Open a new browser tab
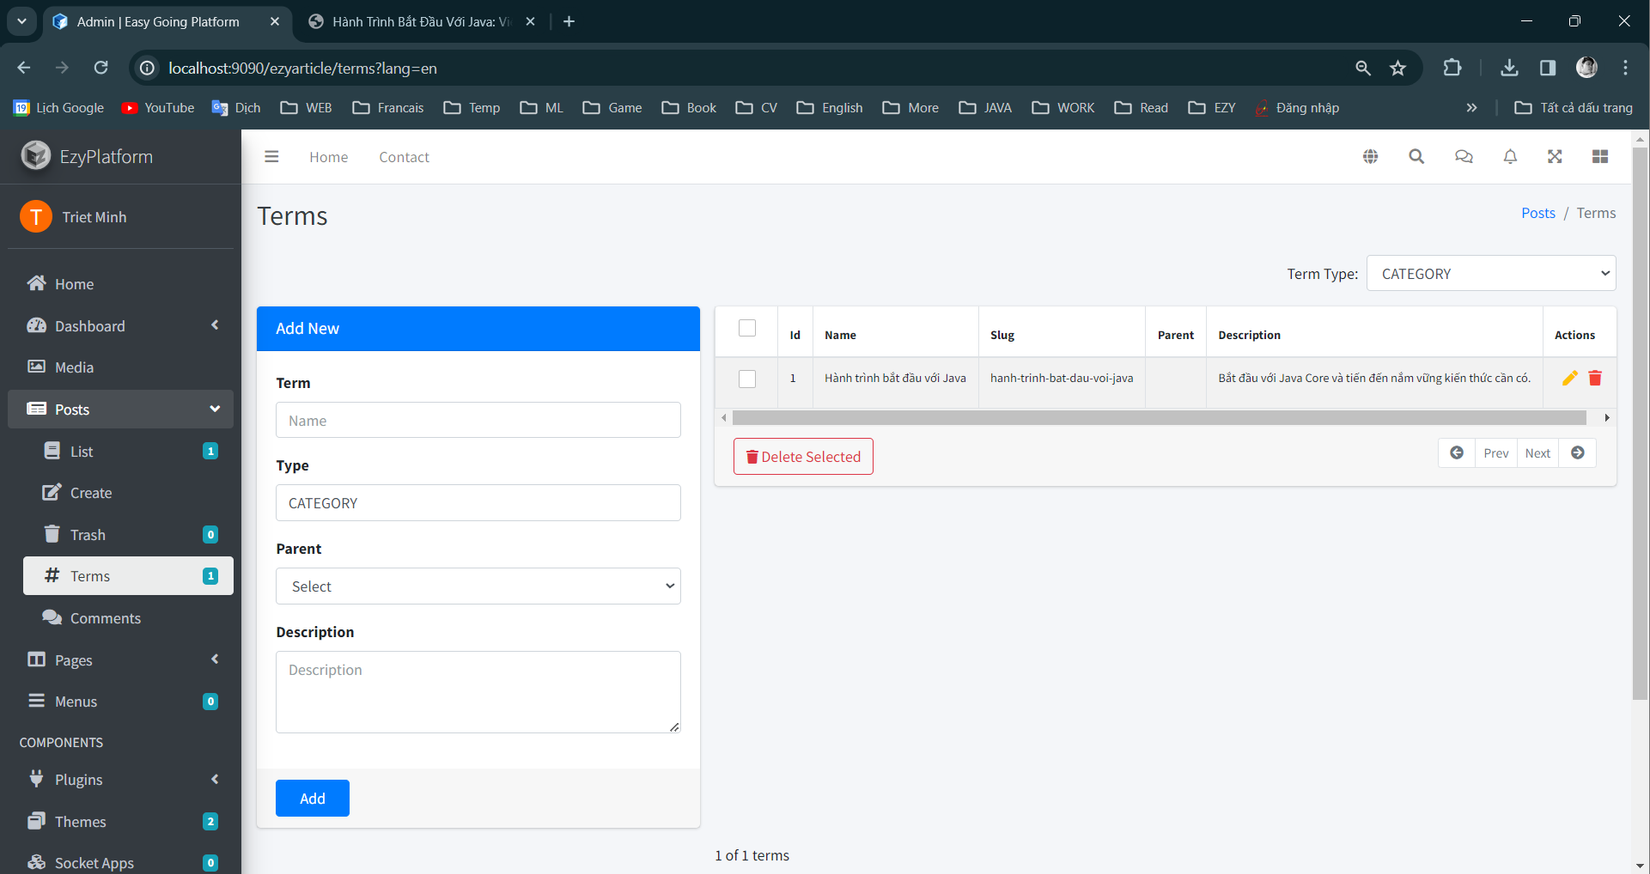Image resolution: width=1650 pixels, height=874 pixels. pyautogui.click(x=569, y=21)
